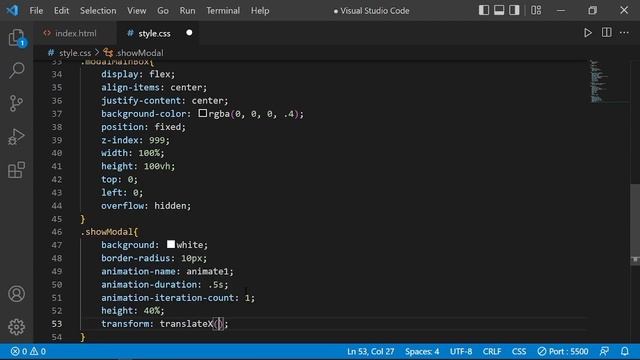Toggle secondary side bar layout icon
The image size is (640, 360).
(514, 10)
